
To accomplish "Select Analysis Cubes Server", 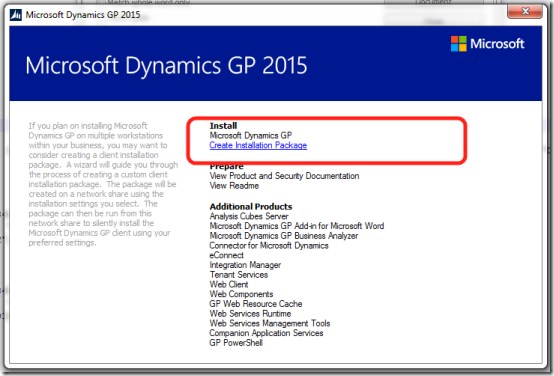I will click(x=249, y=216).
